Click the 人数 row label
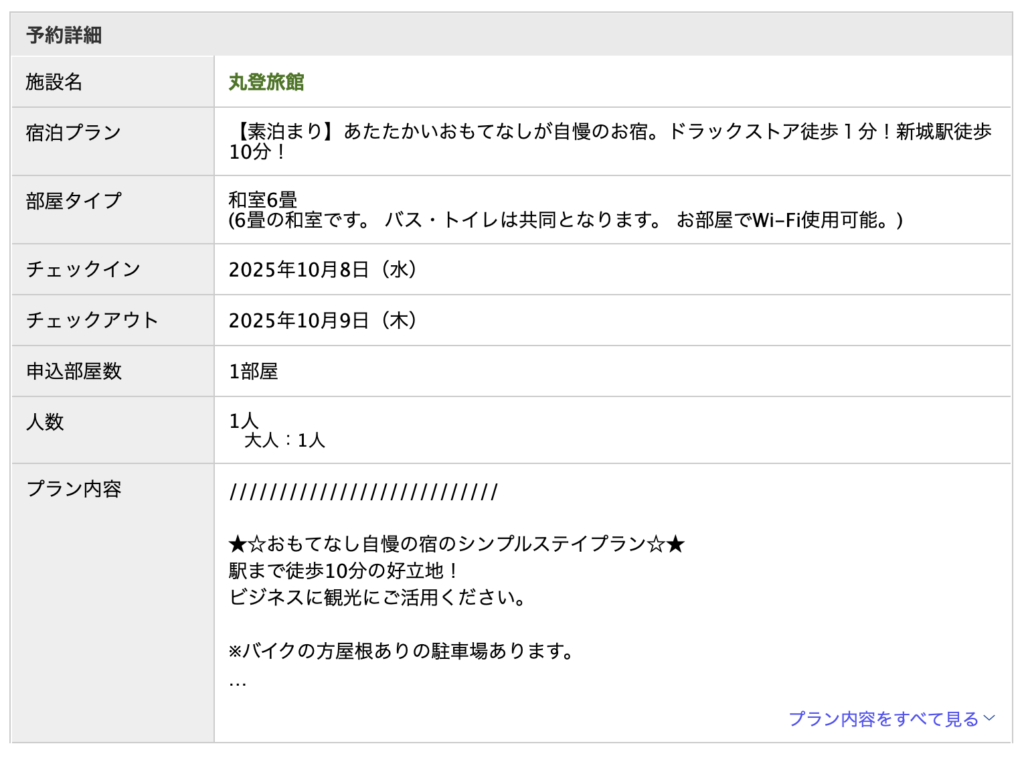 coord(45,422)
